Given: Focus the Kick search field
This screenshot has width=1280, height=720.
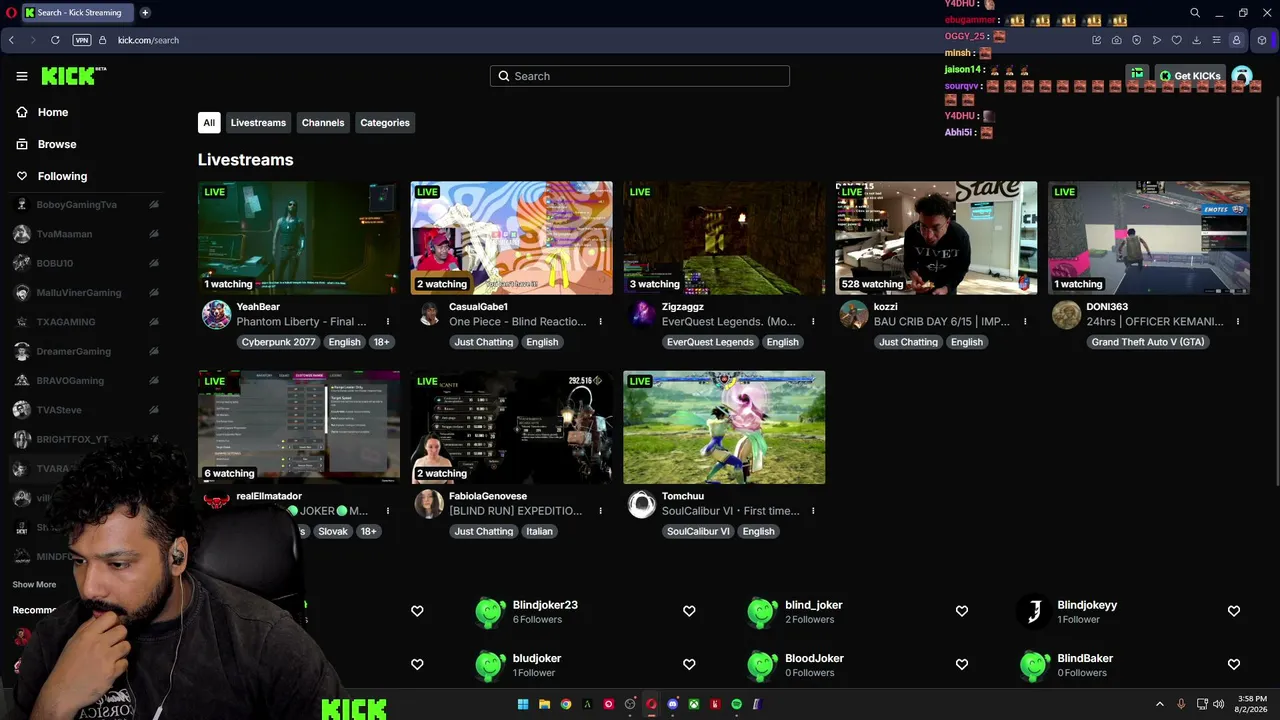Looking at the screenshot, I should point(640,76).
